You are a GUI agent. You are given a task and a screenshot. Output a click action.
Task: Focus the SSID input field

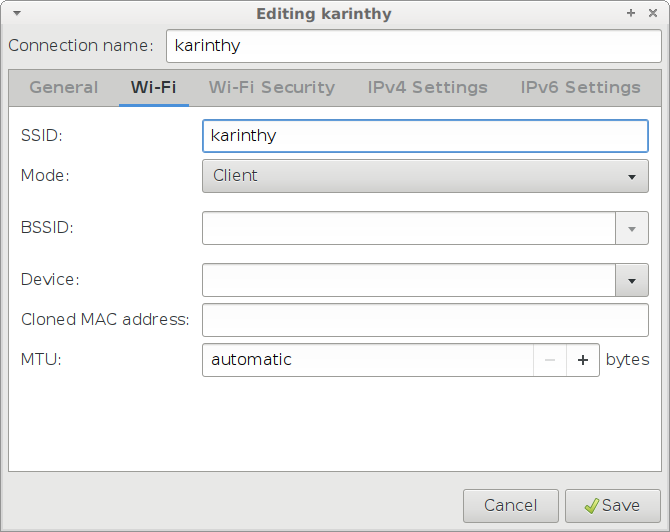pos(425,136)
